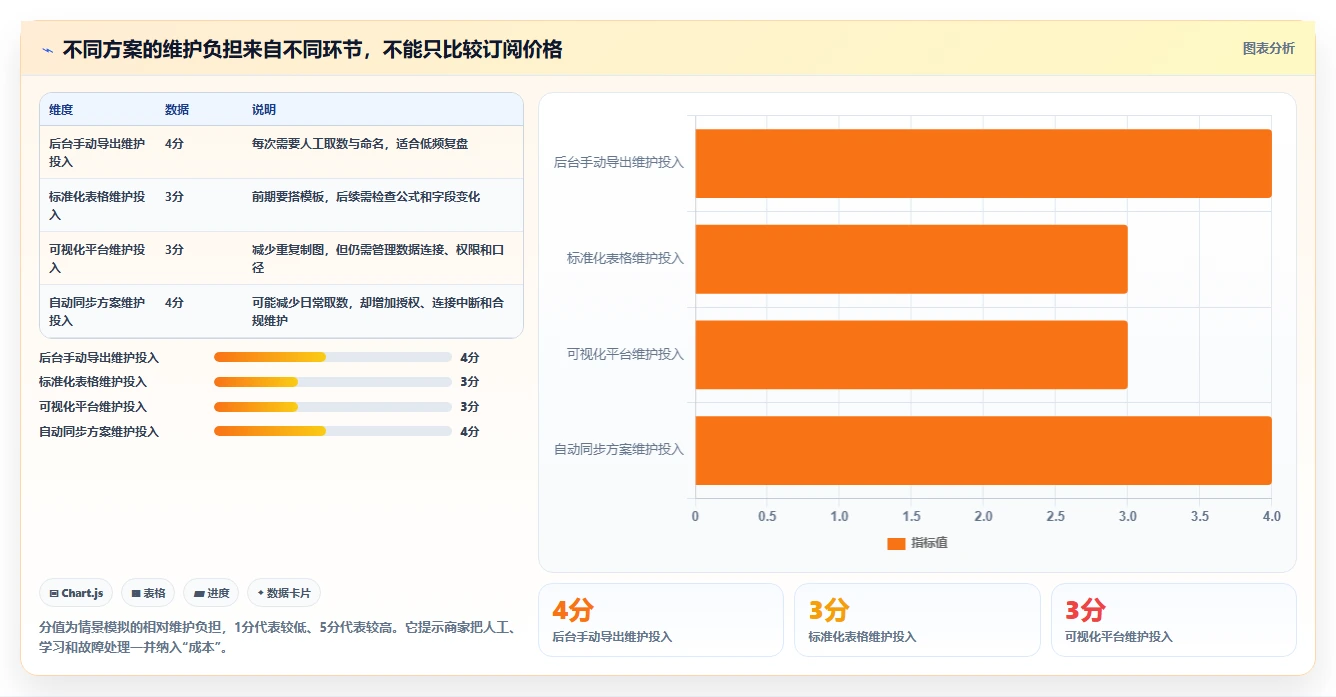The width and height of the screenshot is (1336, 697).
Task: Click the small icon before the headline
Action: pos(47,50)
